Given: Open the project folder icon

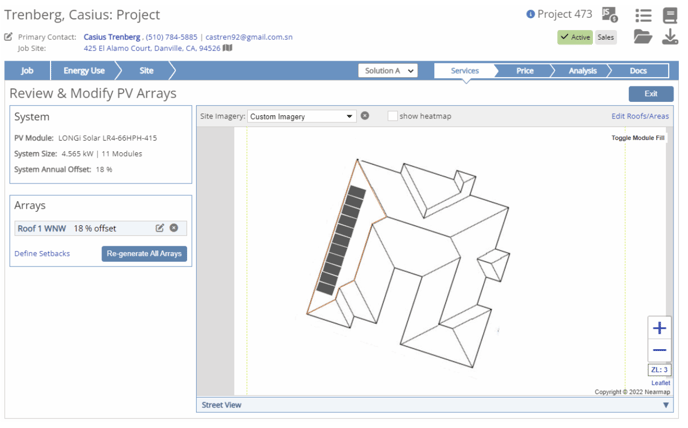Looking at the screenshot, I should (x=642, y=37).
